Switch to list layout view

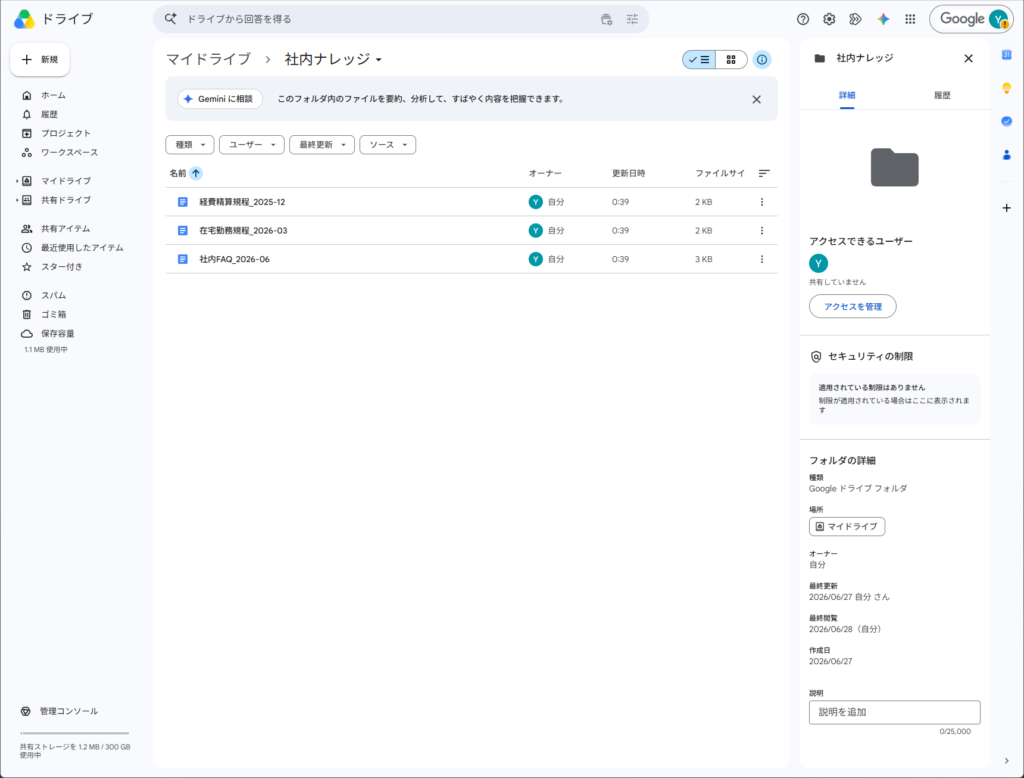coord(699,59)
